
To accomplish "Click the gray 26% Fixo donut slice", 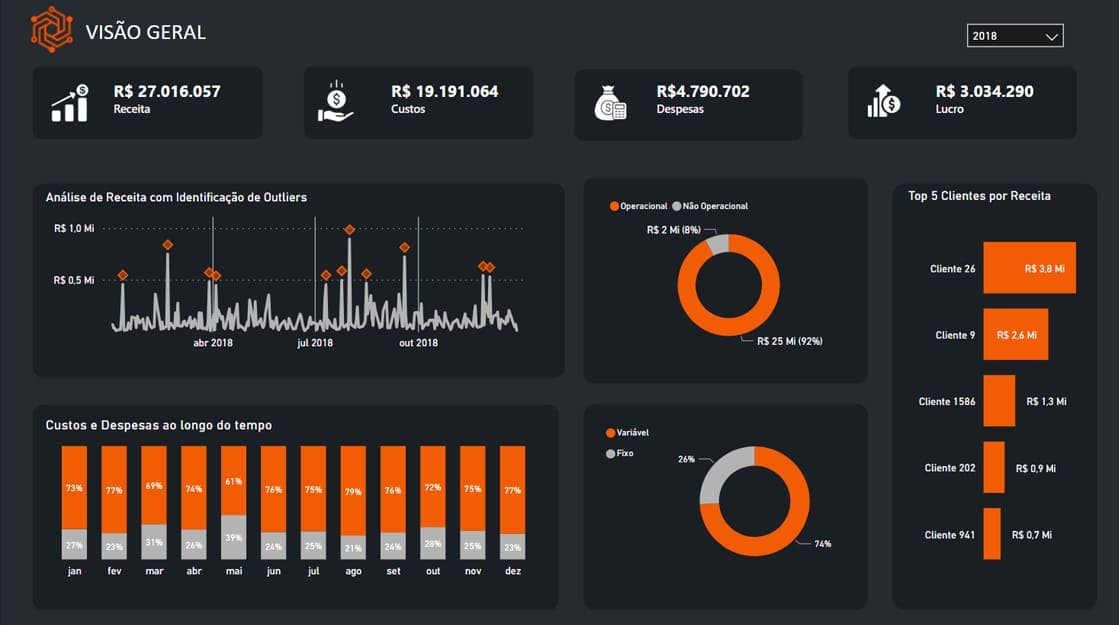I will tap(721, 472).
